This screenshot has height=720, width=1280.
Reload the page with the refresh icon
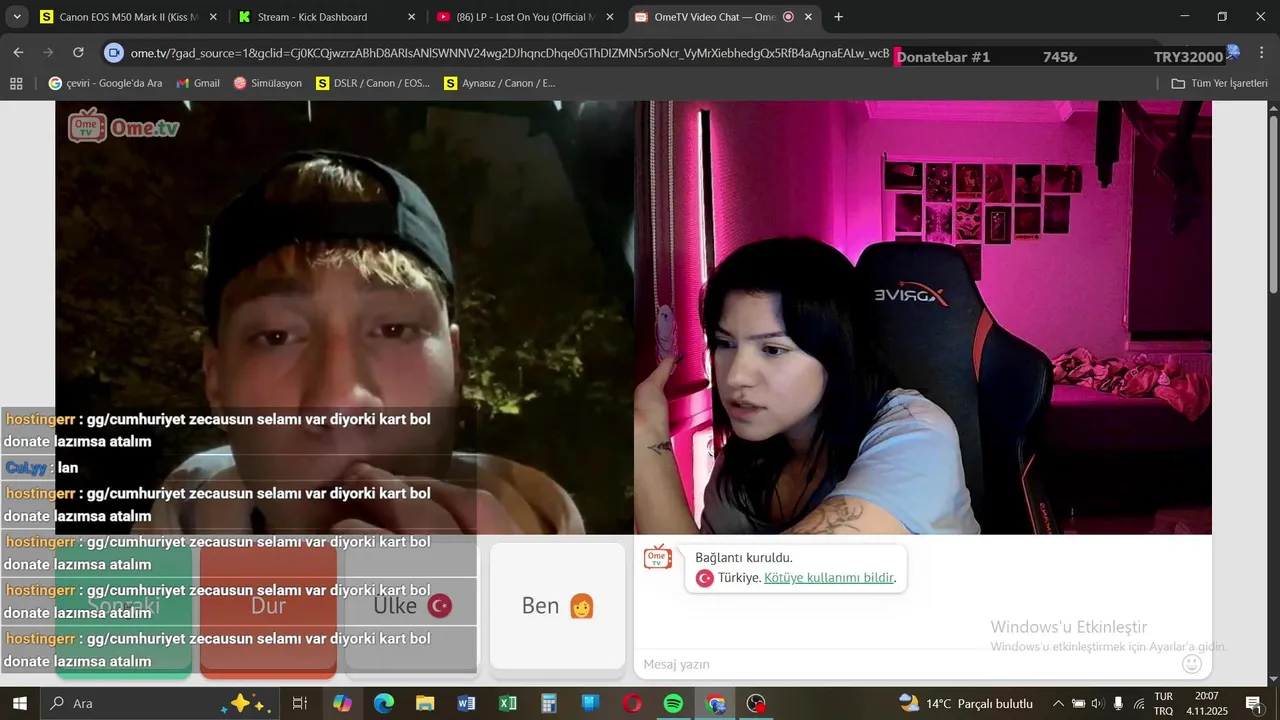point(78,52)
